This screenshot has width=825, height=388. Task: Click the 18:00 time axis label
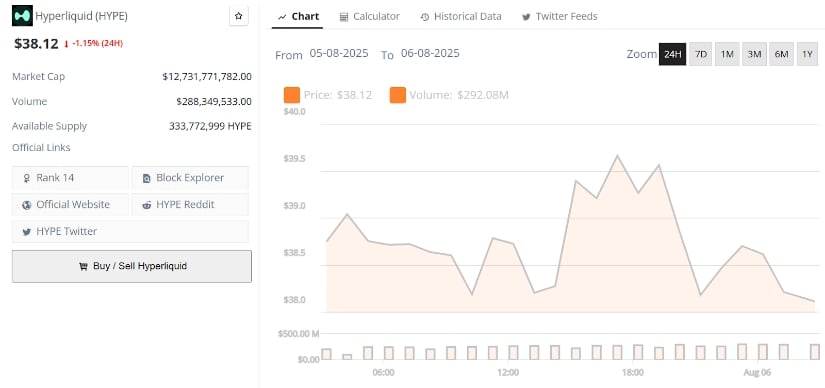[x=632, y=373]
